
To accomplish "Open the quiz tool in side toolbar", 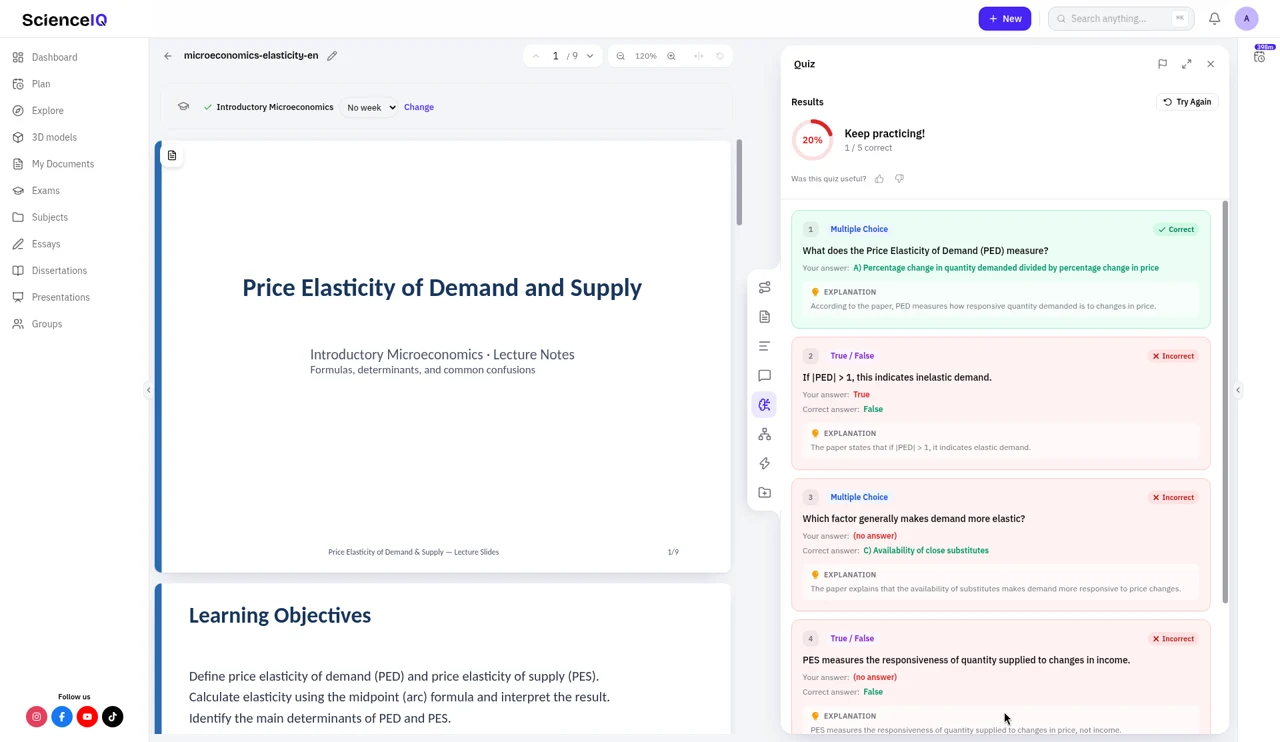I will pos(764,405).
